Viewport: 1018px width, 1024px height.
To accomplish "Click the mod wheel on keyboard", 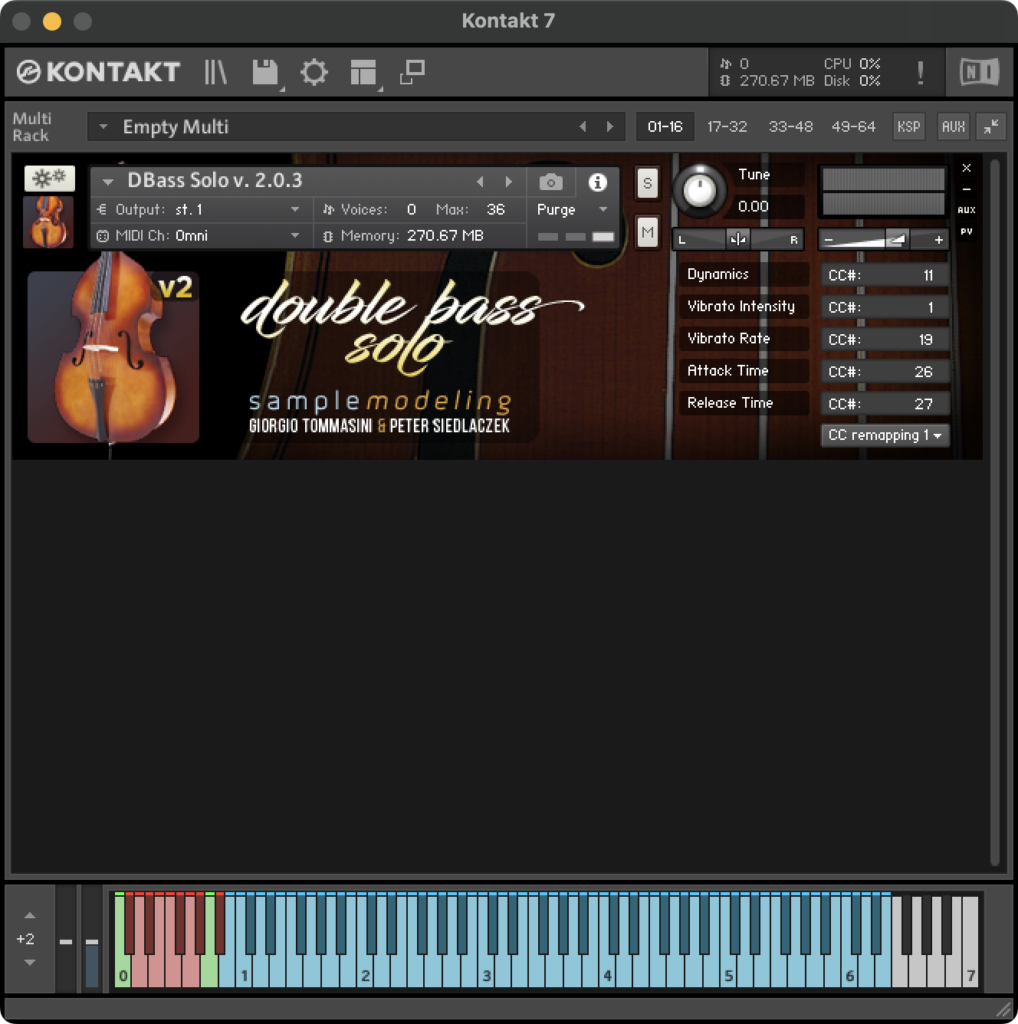I will tap(92, 940).
